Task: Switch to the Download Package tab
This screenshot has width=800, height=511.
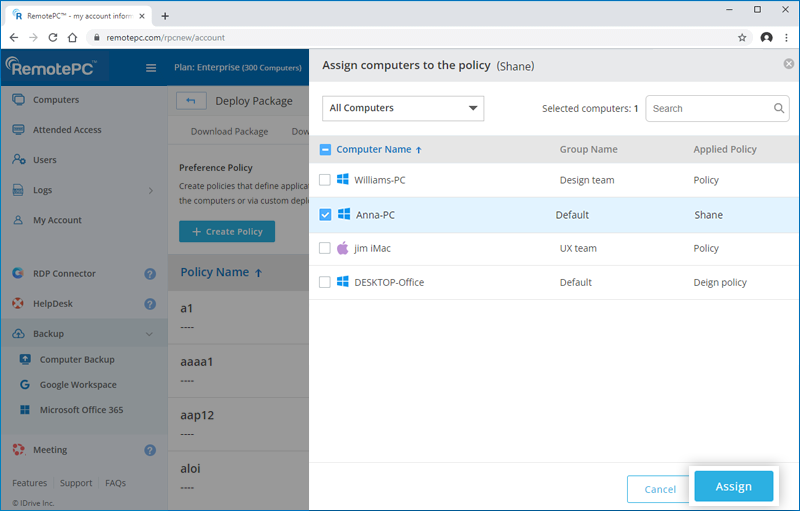Action: click(229, 132)
